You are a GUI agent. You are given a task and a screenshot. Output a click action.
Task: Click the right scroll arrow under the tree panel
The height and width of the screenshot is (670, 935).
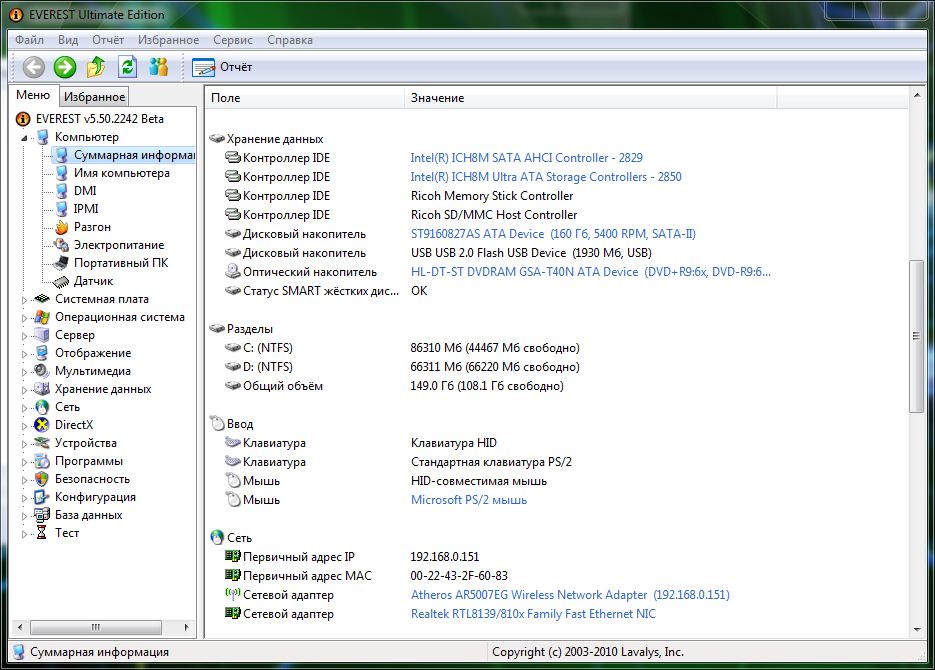pyautogui.click(x=187, y=627)
